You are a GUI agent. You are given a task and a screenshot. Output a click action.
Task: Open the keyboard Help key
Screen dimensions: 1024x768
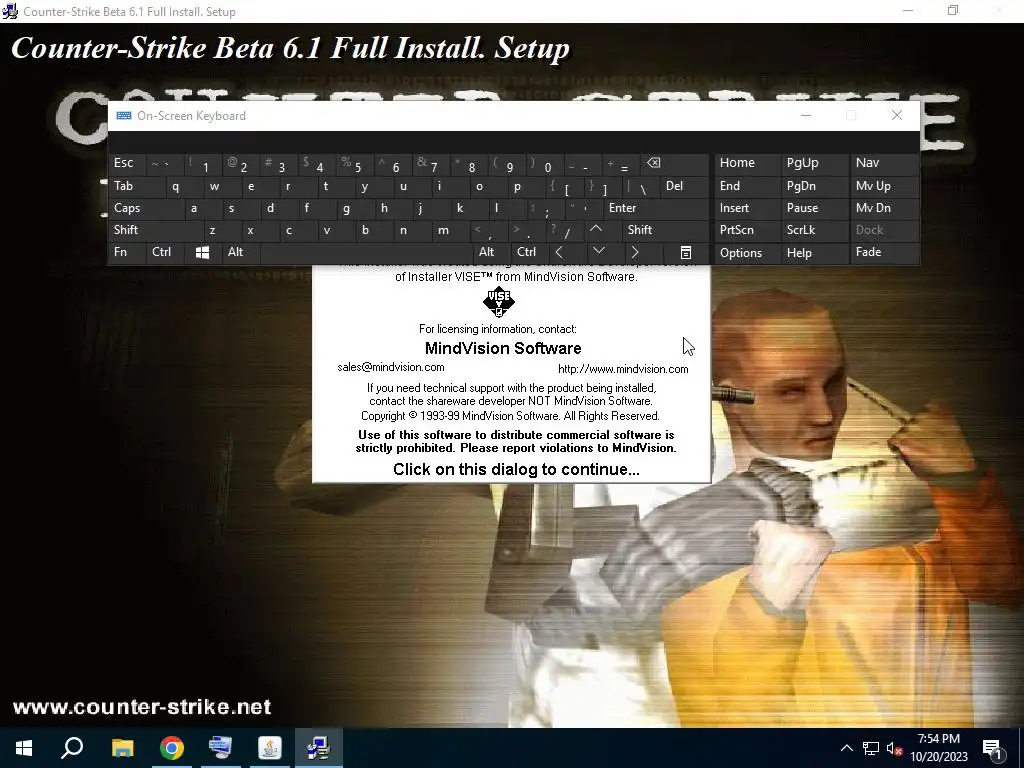tap(815, 253)
